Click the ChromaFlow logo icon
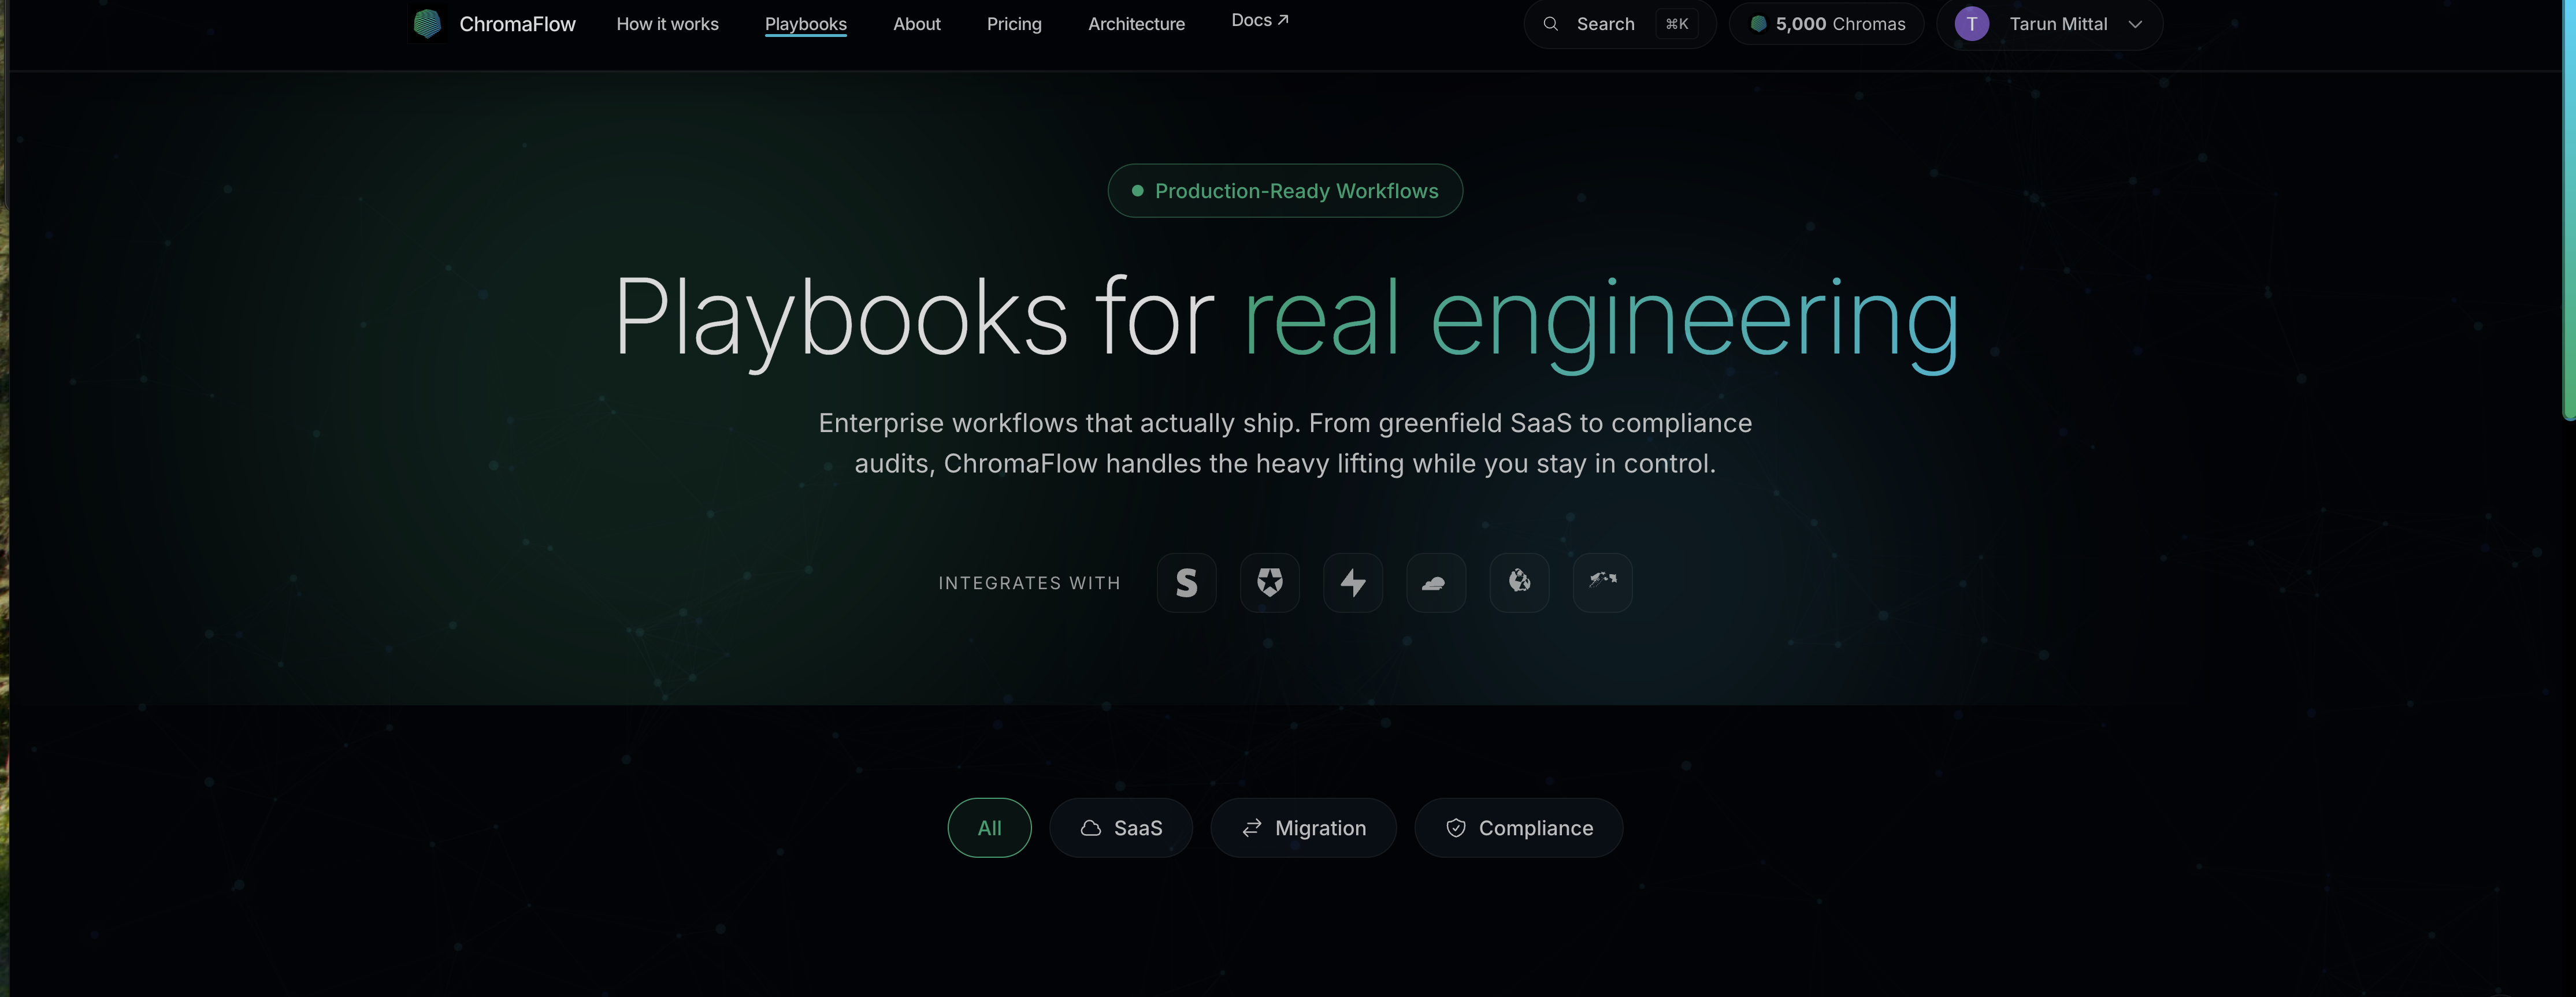Image resolution: width=2576 pixels, height=997 pixels. coord(427,23)
